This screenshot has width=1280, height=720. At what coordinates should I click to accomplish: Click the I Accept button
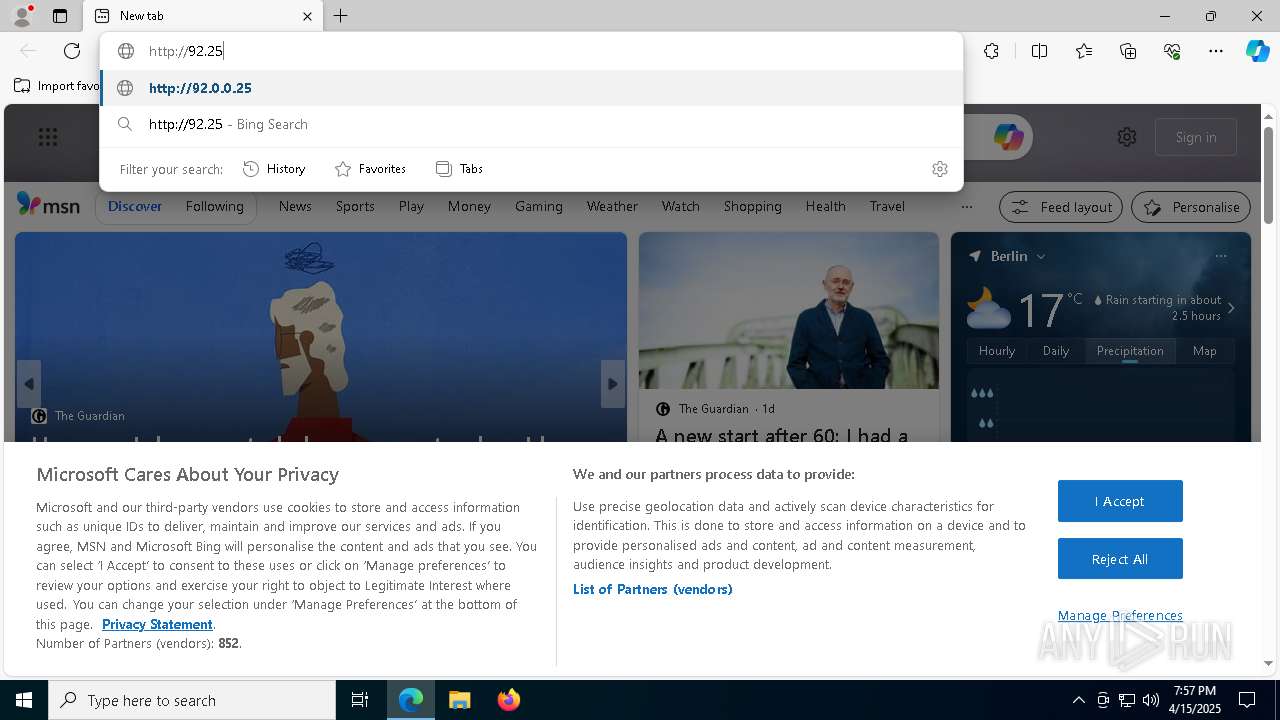pyautogui.click(x=1120, y=501)
